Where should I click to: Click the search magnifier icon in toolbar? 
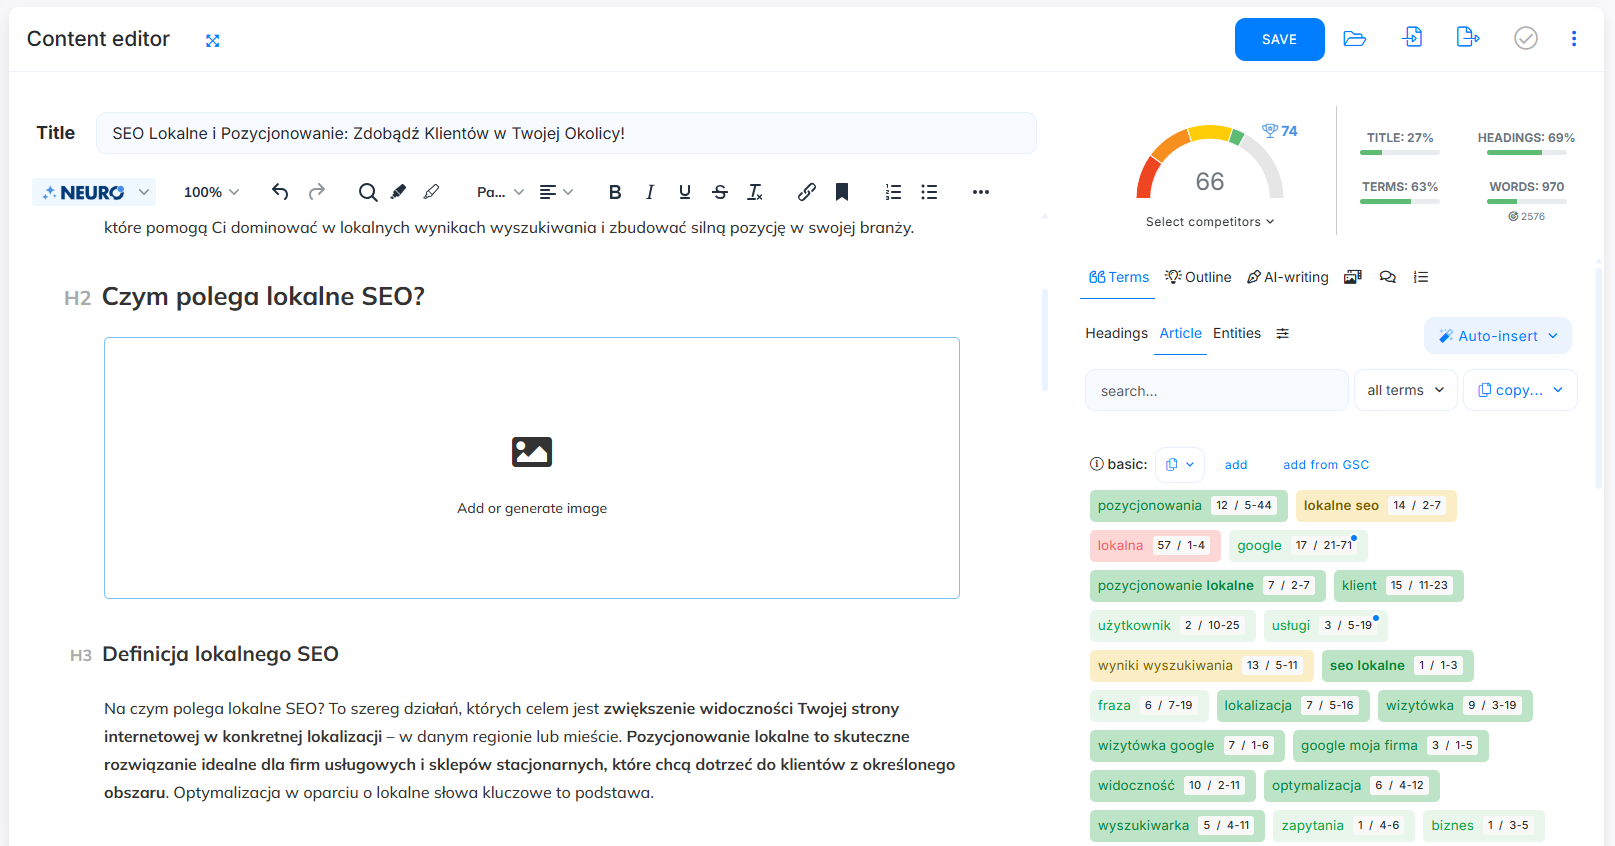pyautogui.click(x=368, y=192)
